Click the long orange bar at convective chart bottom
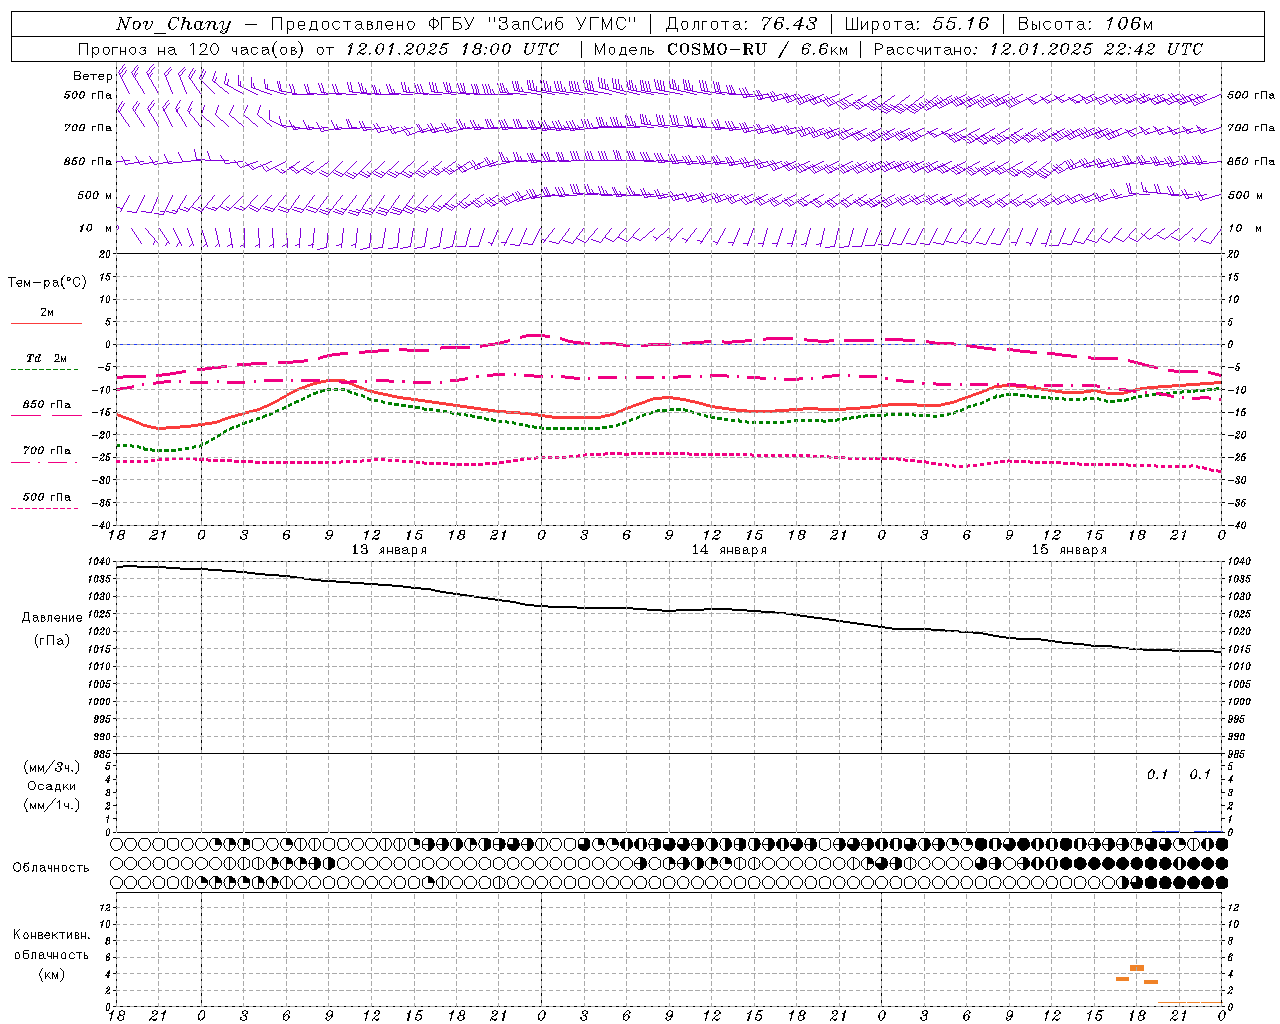 1190,1002
